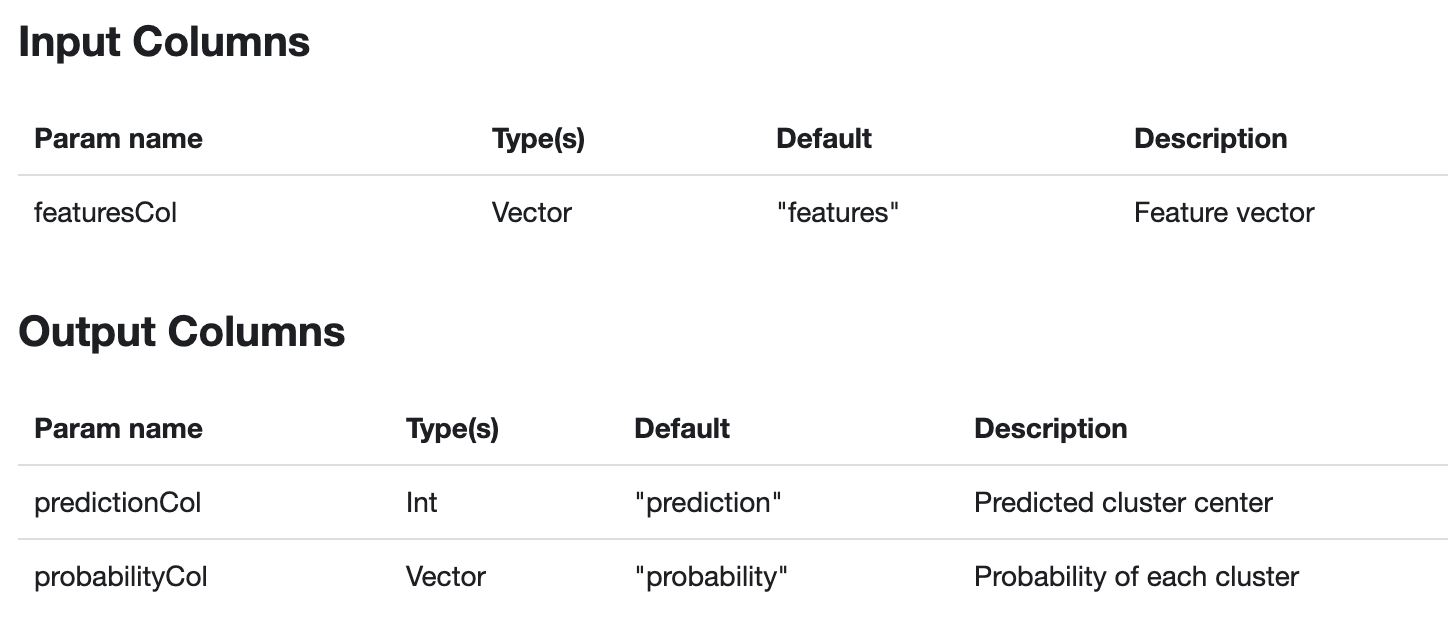
Task: Click Type(s) header in Input table
Action: click(538, 138)
